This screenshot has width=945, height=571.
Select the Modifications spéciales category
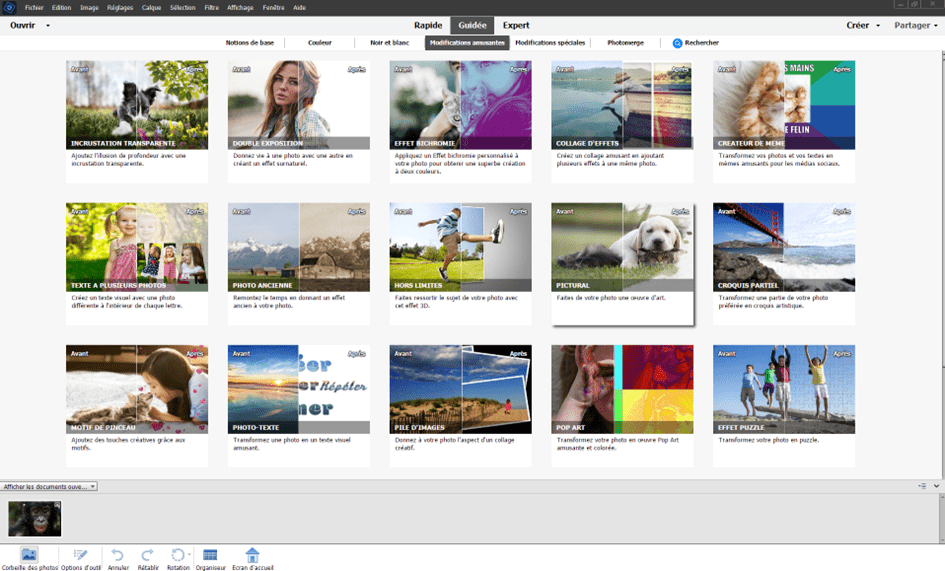[550, 43]
